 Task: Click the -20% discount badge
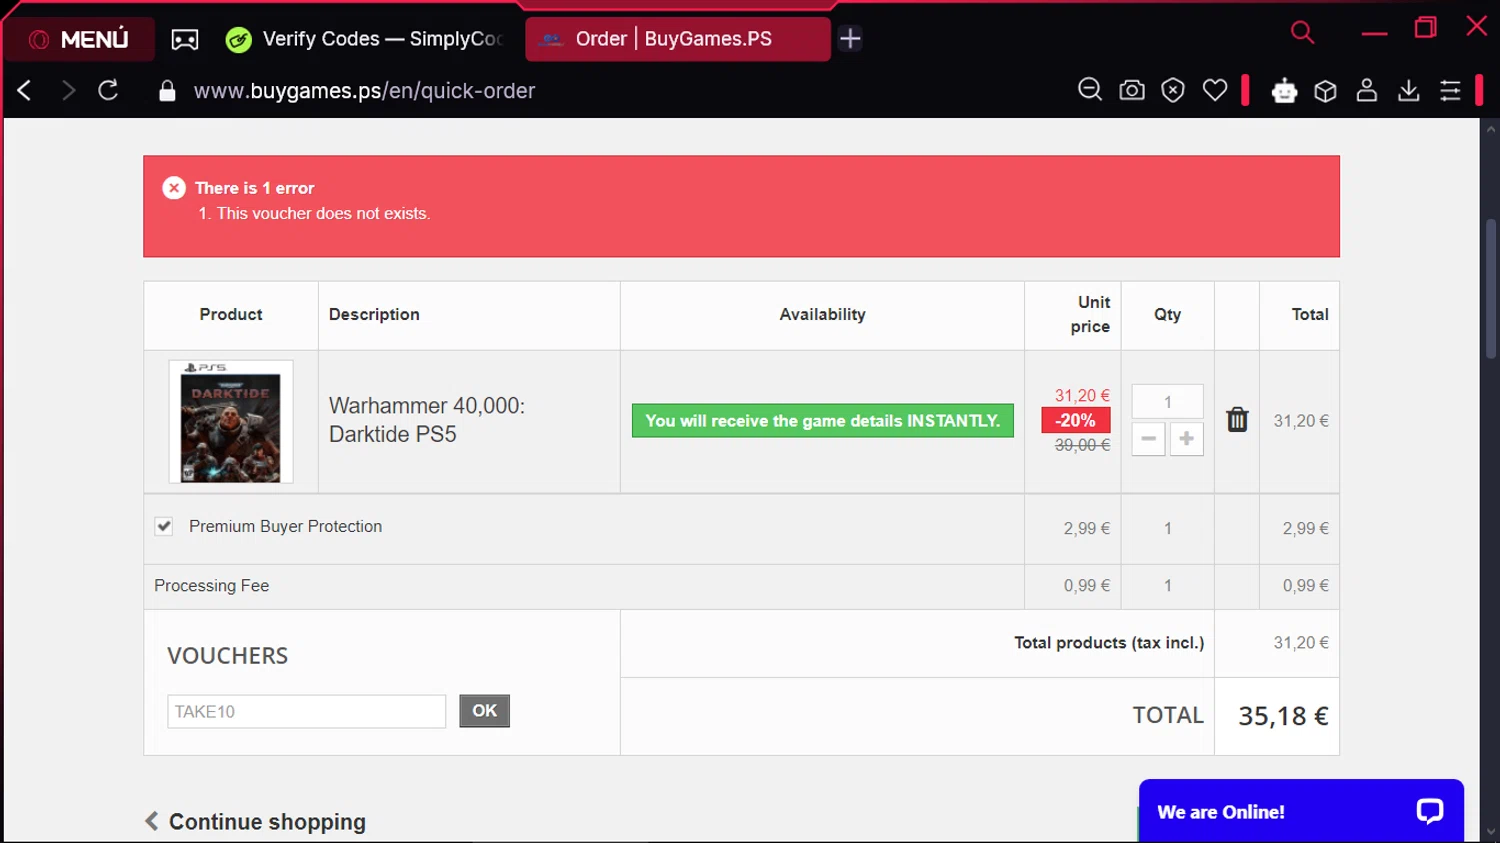tap(1076, 420)
